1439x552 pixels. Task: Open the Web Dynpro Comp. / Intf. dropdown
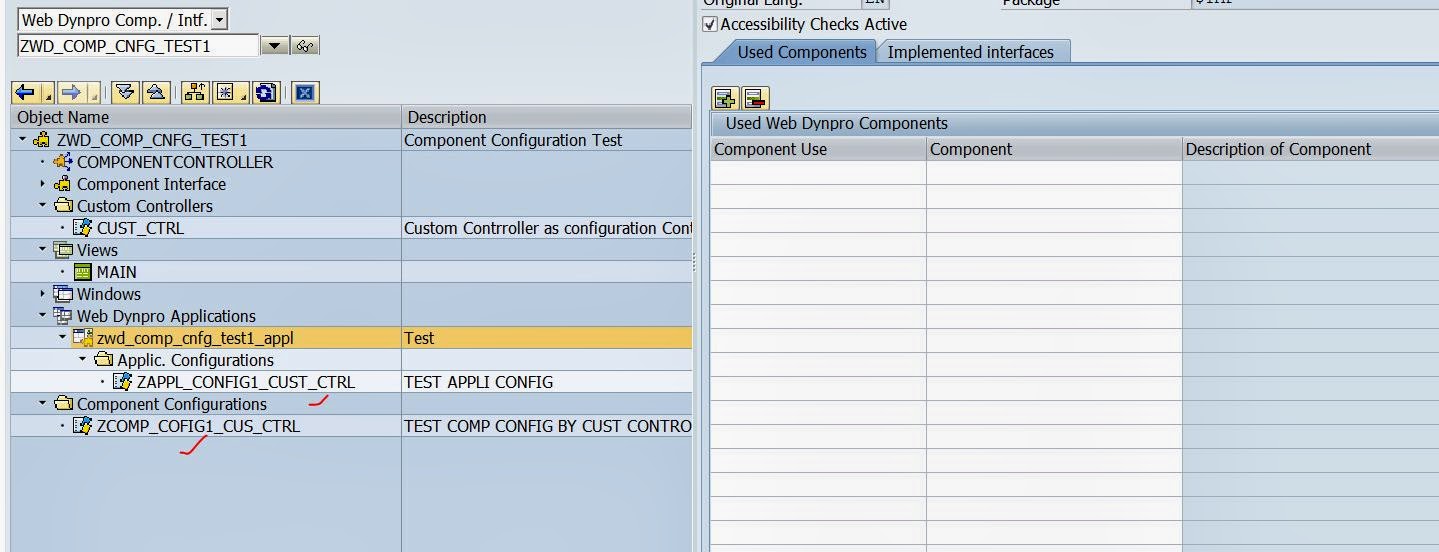220,20
